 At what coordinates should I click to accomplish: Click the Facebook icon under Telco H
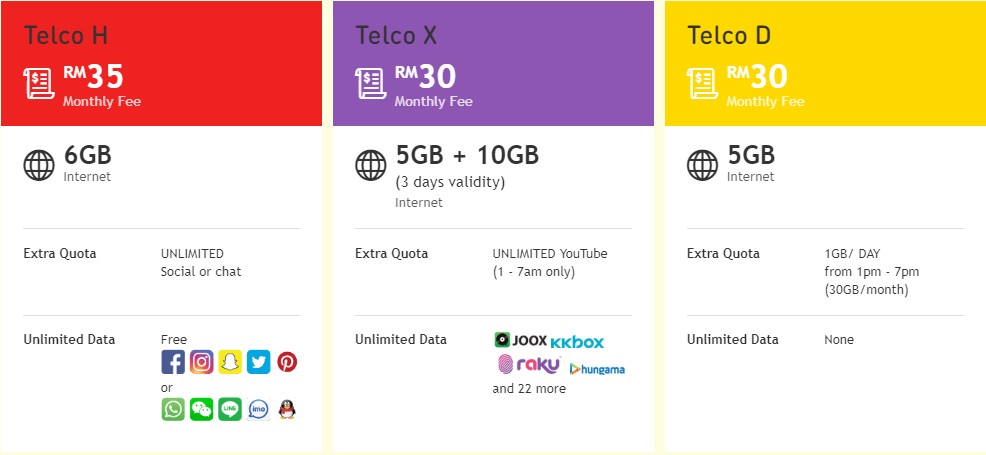173,362
